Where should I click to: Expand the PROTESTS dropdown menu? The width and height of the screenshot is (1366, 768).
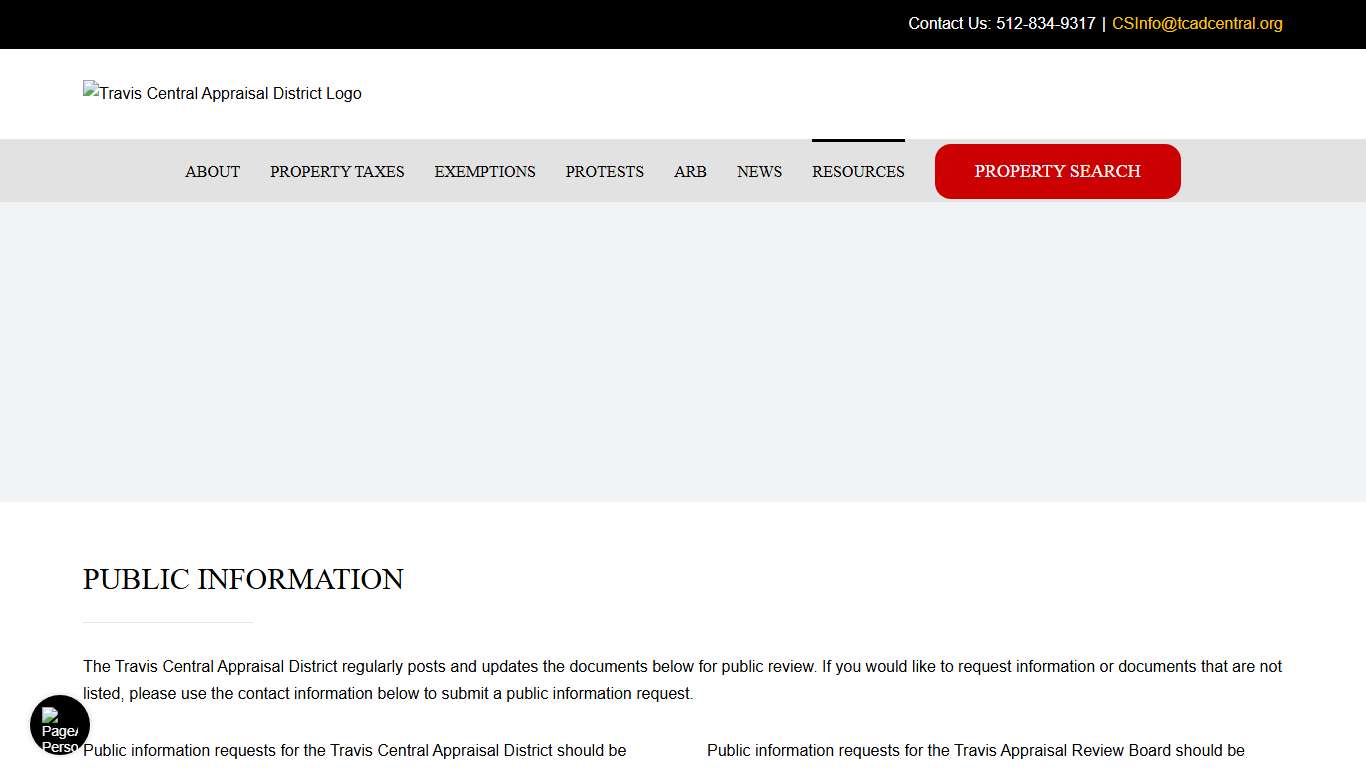(x=604, y=171)
